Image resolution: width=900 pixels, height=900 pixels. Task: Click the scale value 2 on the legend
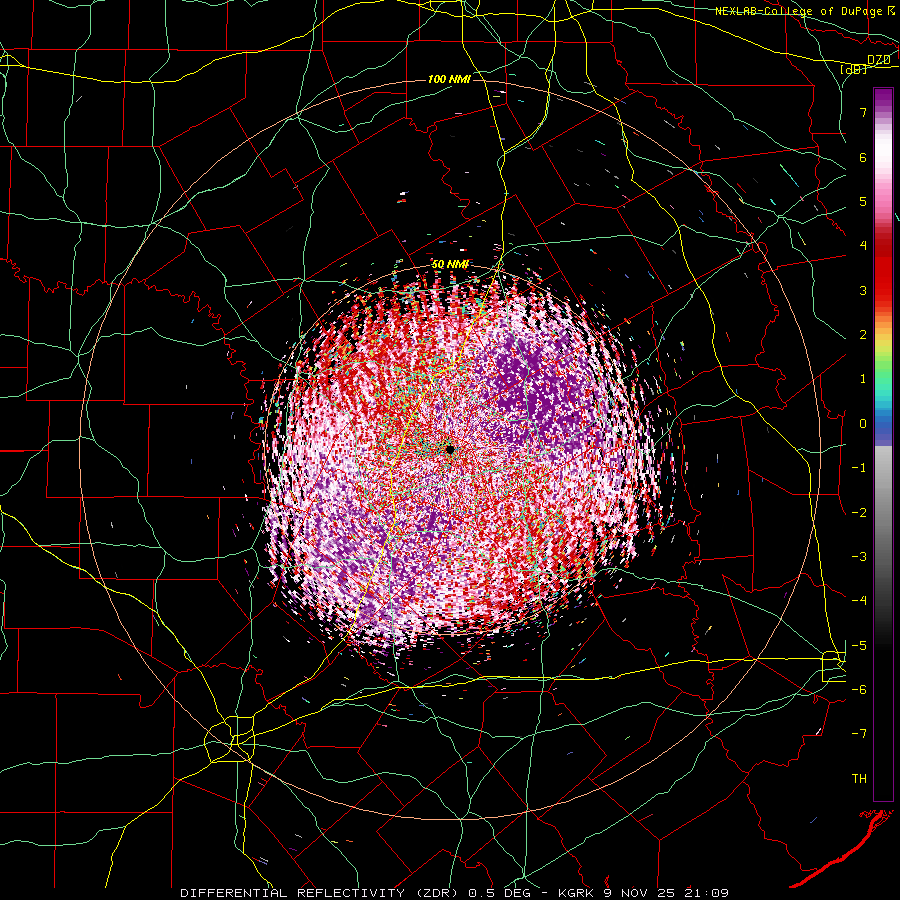[863, 335]
